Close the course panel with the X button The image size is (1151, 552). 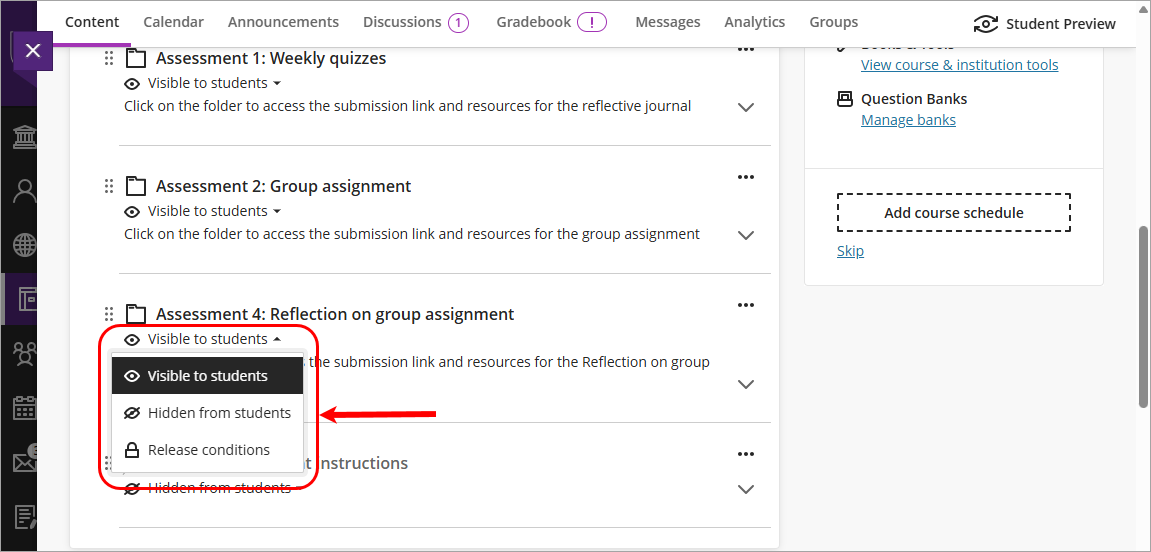(x=33, y=51)
